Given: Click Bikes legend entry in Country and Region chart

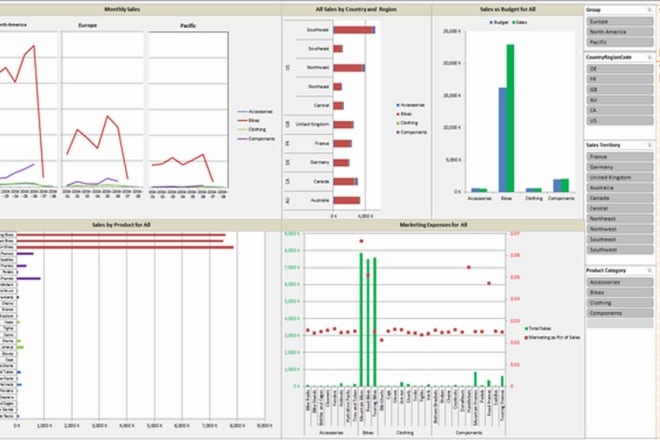Looking at the screenshot, I should pyautogui.click(x=404, y=114).
